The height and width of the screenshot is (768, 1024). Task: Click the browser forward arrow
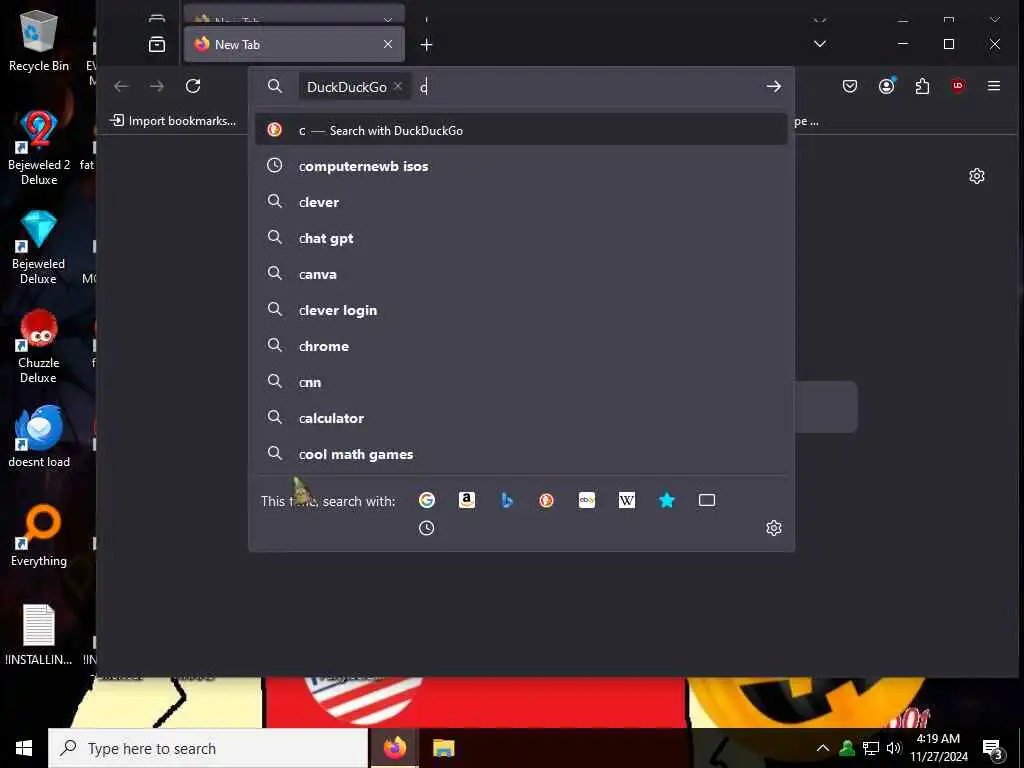click(x=157, y=86)
